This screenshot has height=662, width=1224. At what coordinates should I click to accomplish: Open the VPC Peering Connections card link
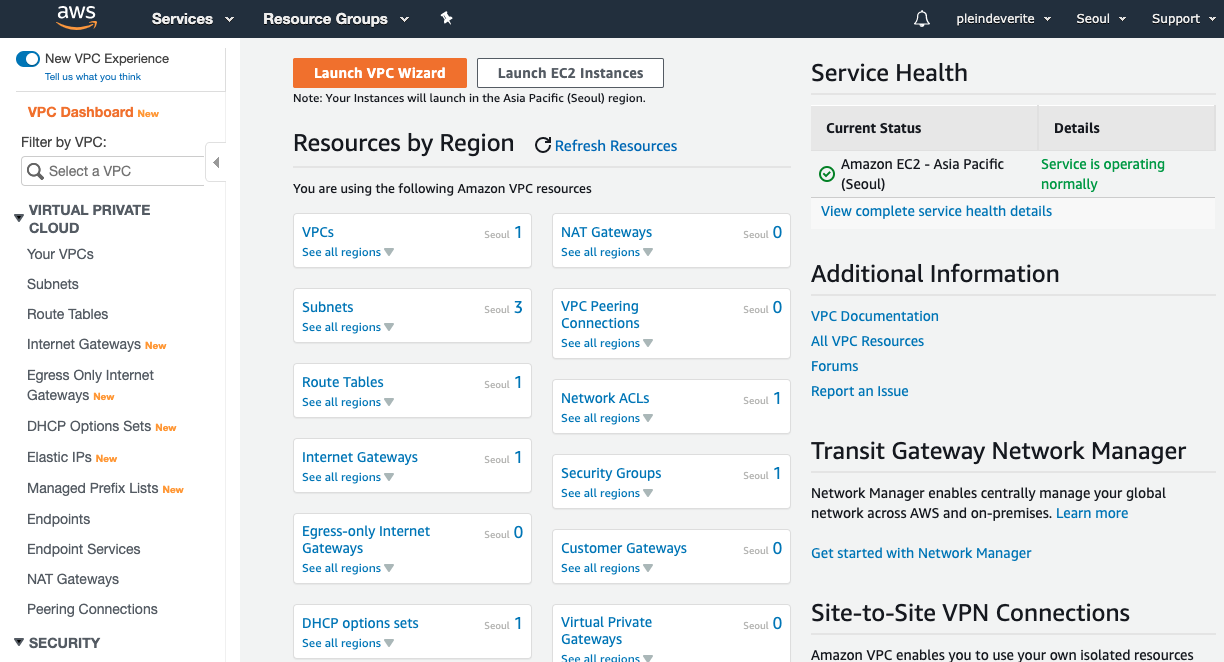[x=600, y=315]
